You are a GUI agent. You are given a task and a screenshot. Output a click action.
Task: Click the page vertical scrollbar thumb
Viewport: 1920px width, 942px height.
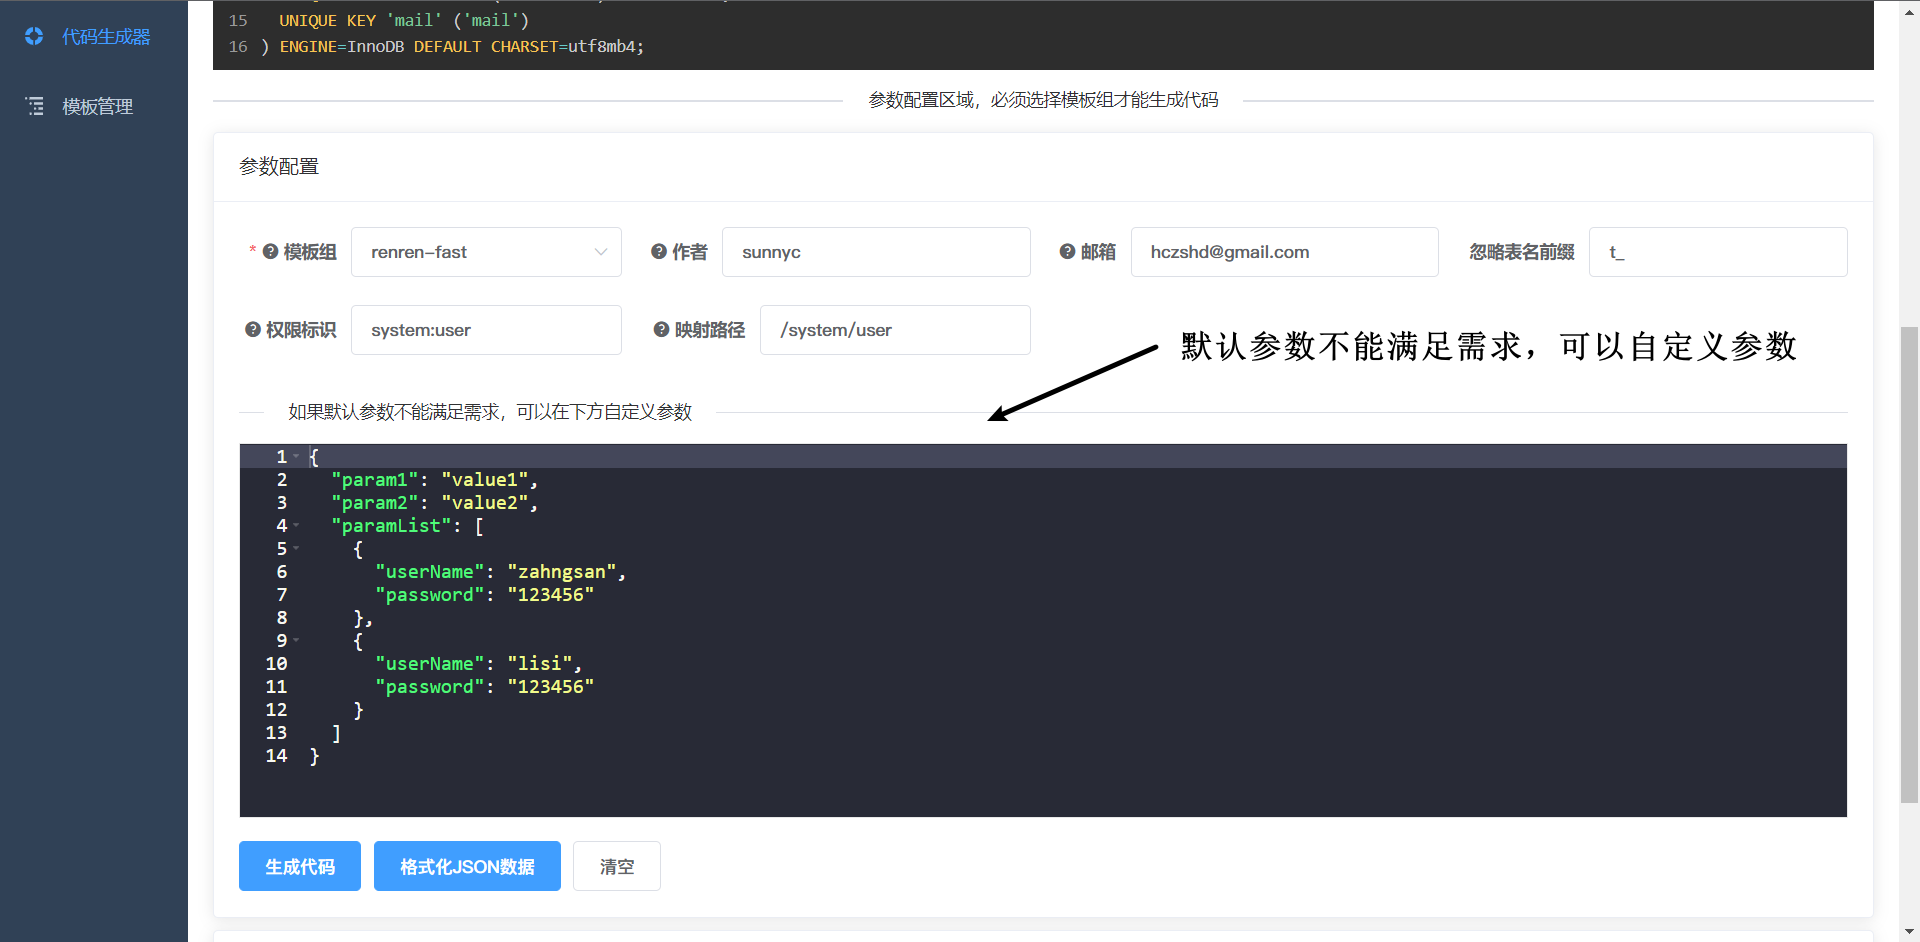click(1909, 564)
